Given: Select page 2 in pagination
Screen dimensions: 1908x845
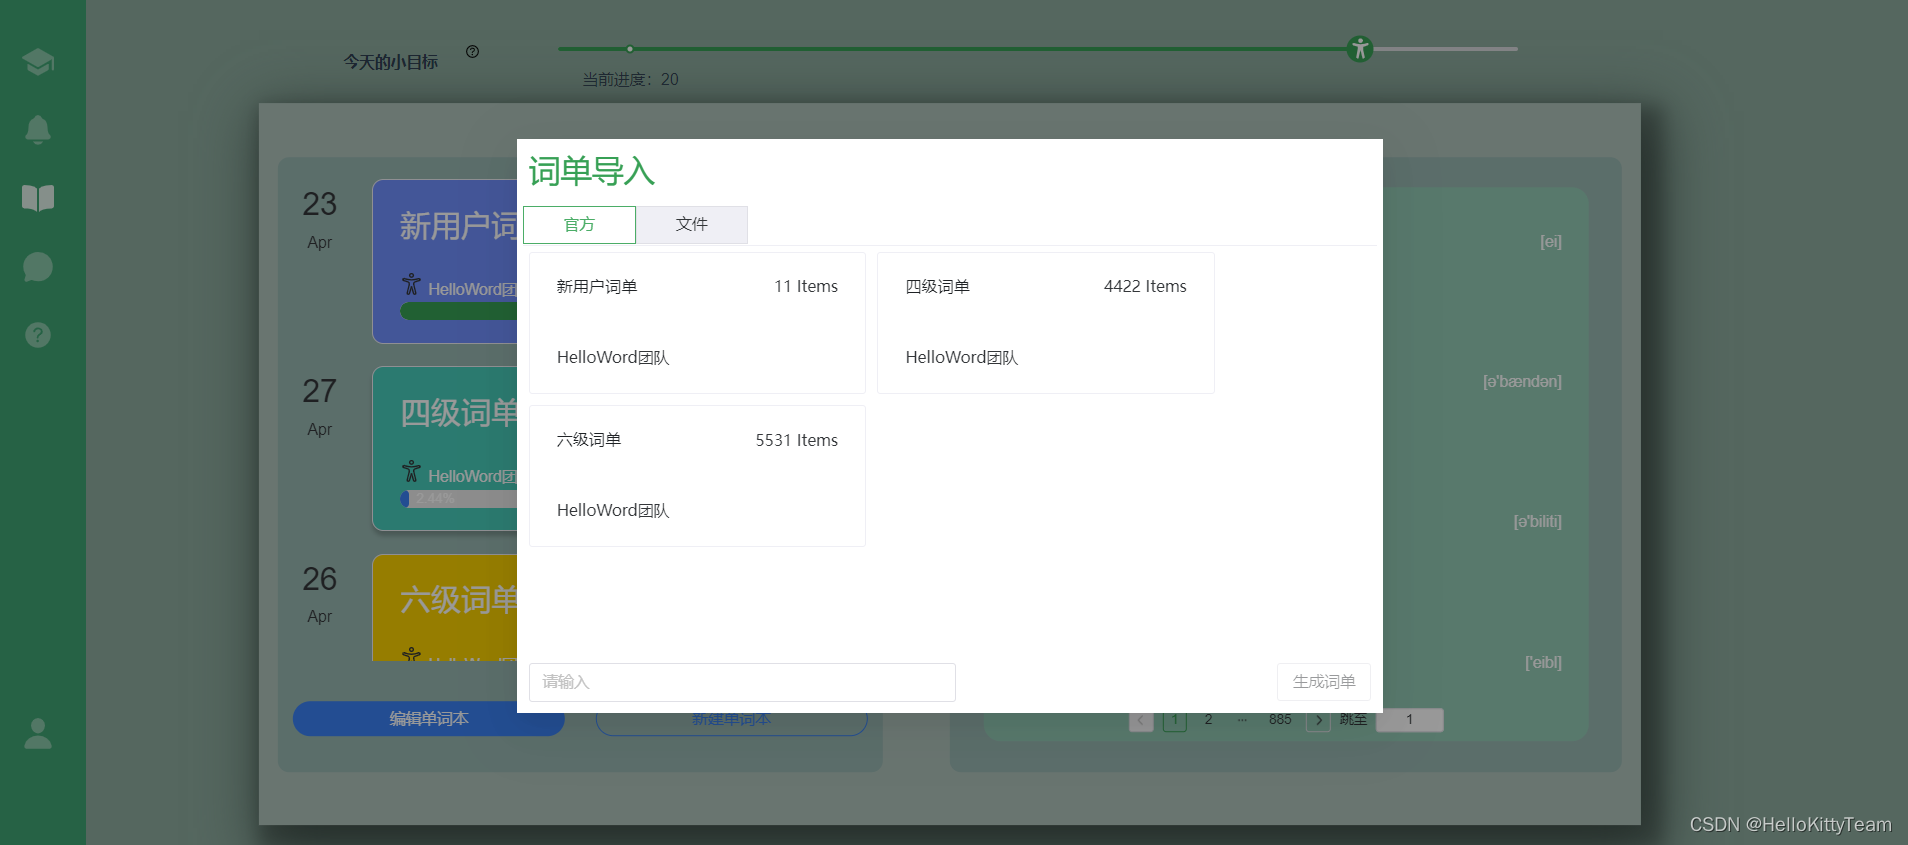Looking at the screenshot, I should pyautogui.click(x=1208, y=720).
